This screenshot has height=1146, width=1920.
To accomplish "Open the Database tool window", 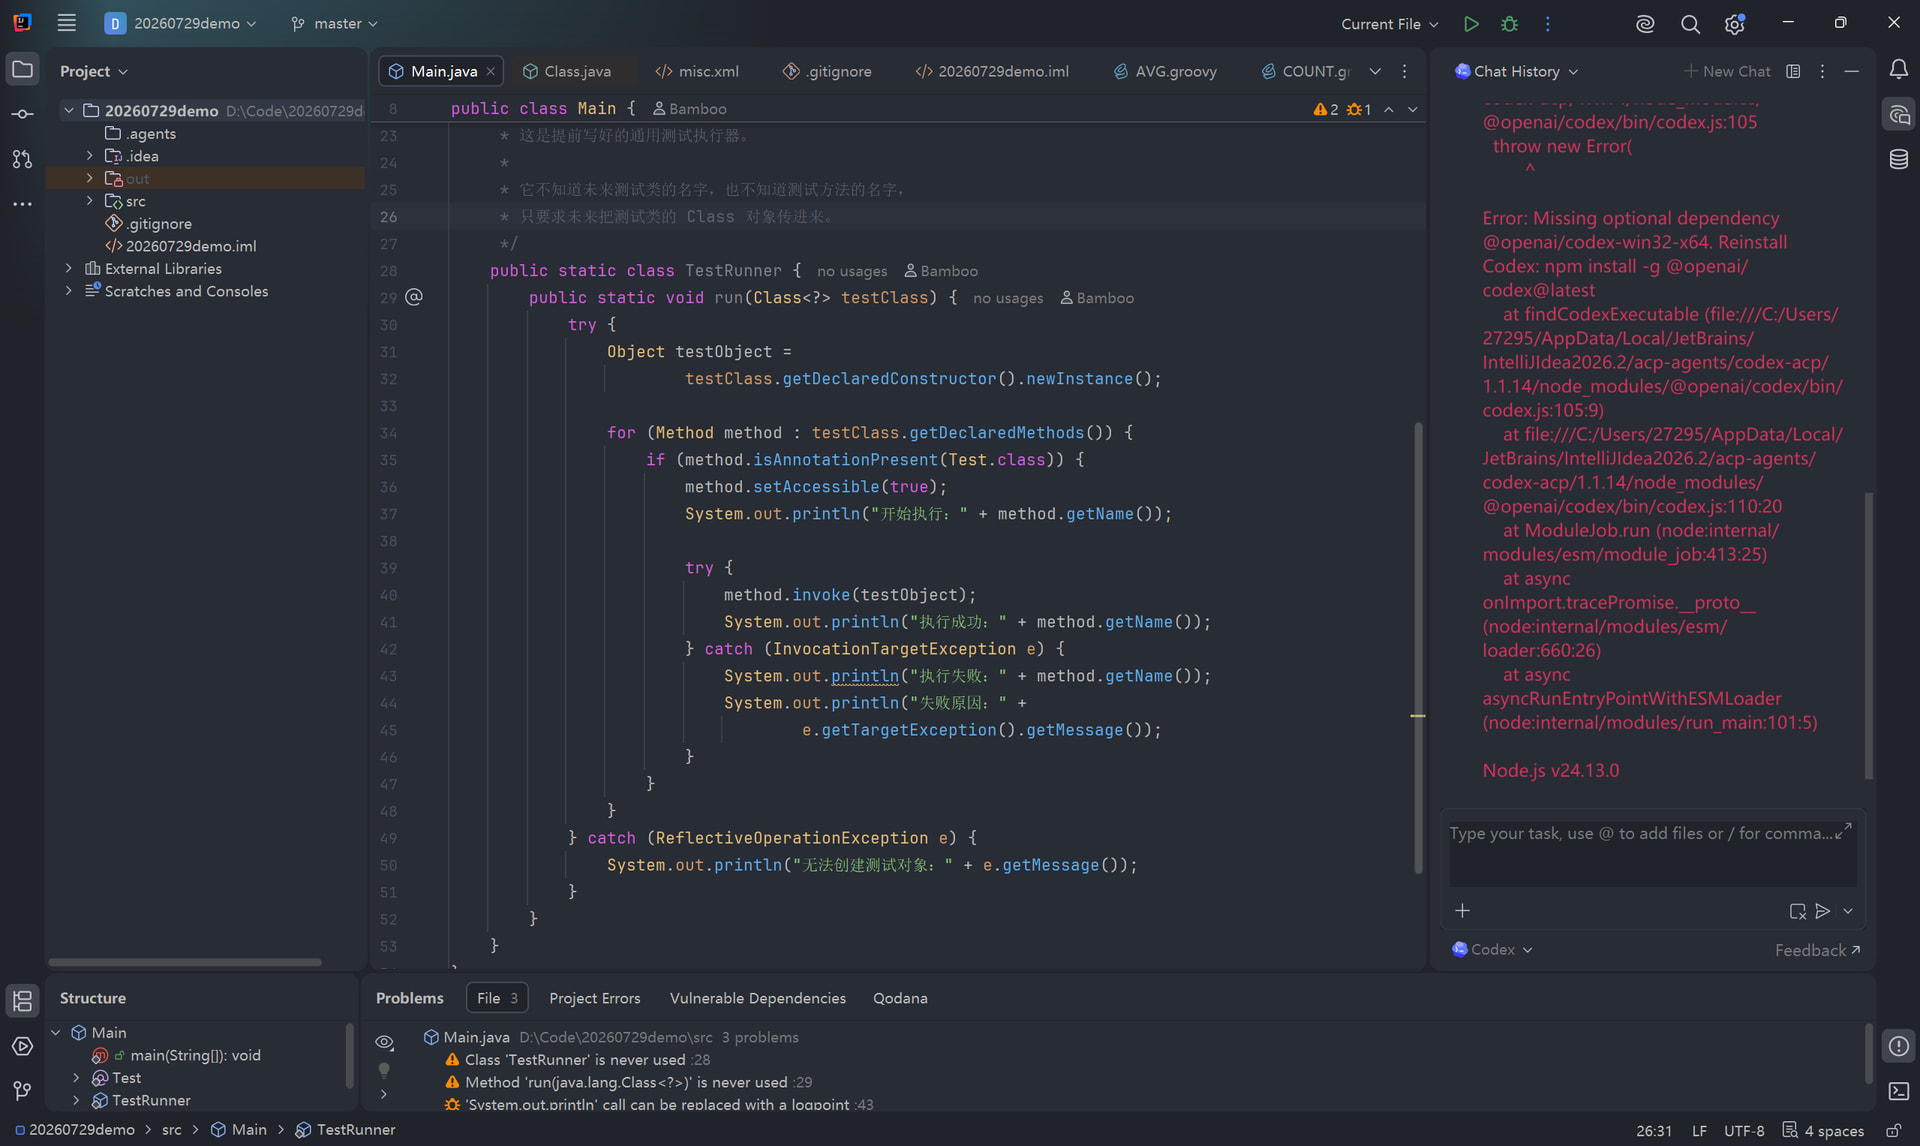I will pos(1898,159).
